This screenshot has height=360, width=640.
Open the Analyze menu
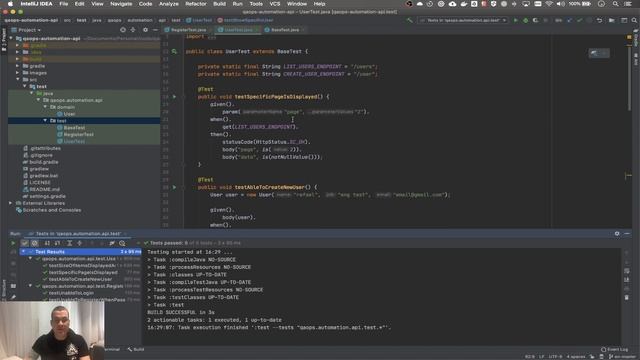coord(169,4)
